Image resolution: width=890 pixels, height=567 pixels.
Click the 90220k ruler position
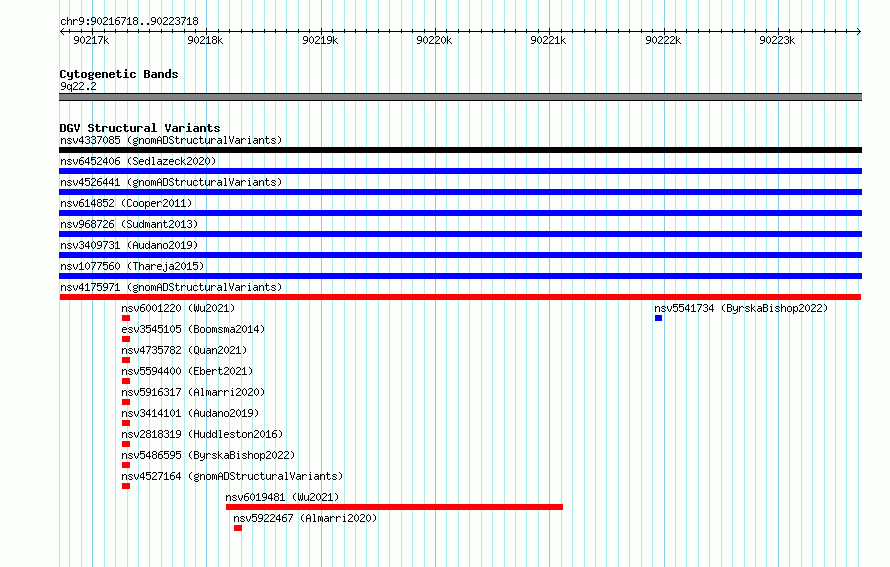[x=434, y=40]
